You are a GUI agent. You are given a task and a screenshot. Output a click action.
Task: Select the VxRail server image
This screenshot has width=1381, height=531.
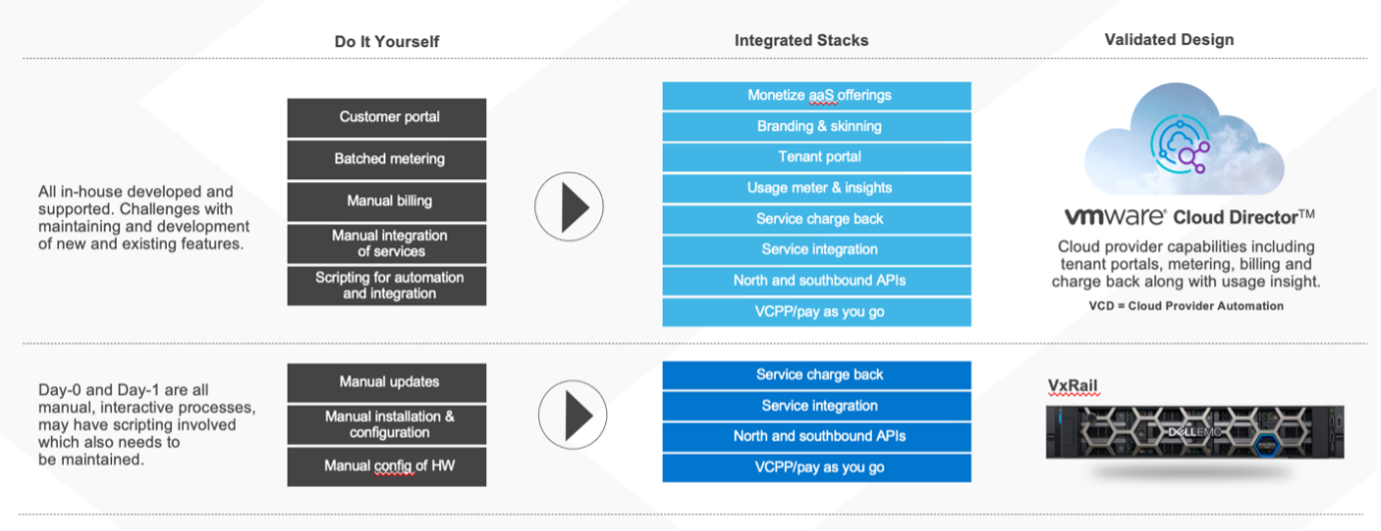pos(1195,431)
